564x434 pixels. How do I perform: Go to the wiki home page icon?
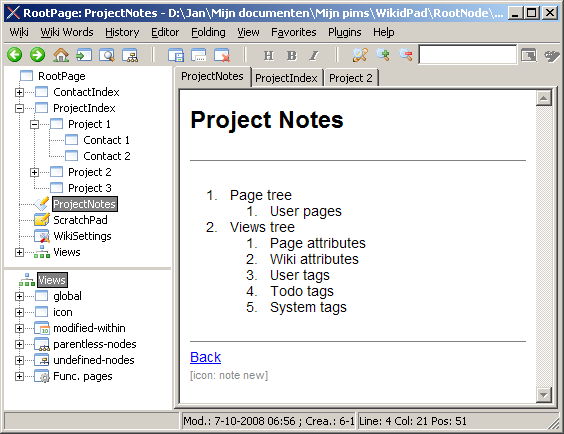pos(61,55)
